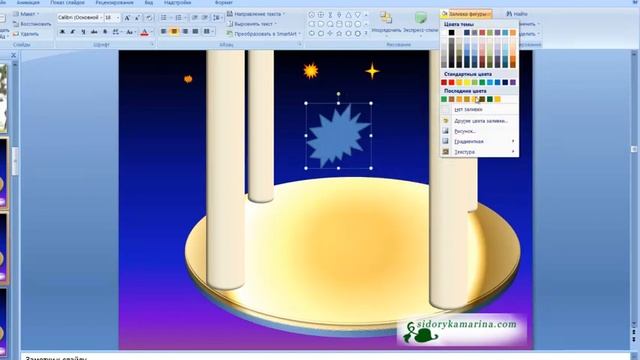Select the 5-point star in shapes gallery
This screenshot has height=360, width=640.
(339, 33)
